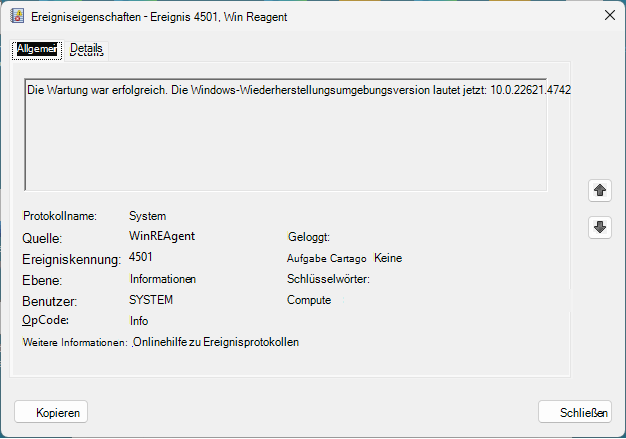Click the Ebene value 'Informationen'
This screenshot has height=439, width=626.
(163, 279)
